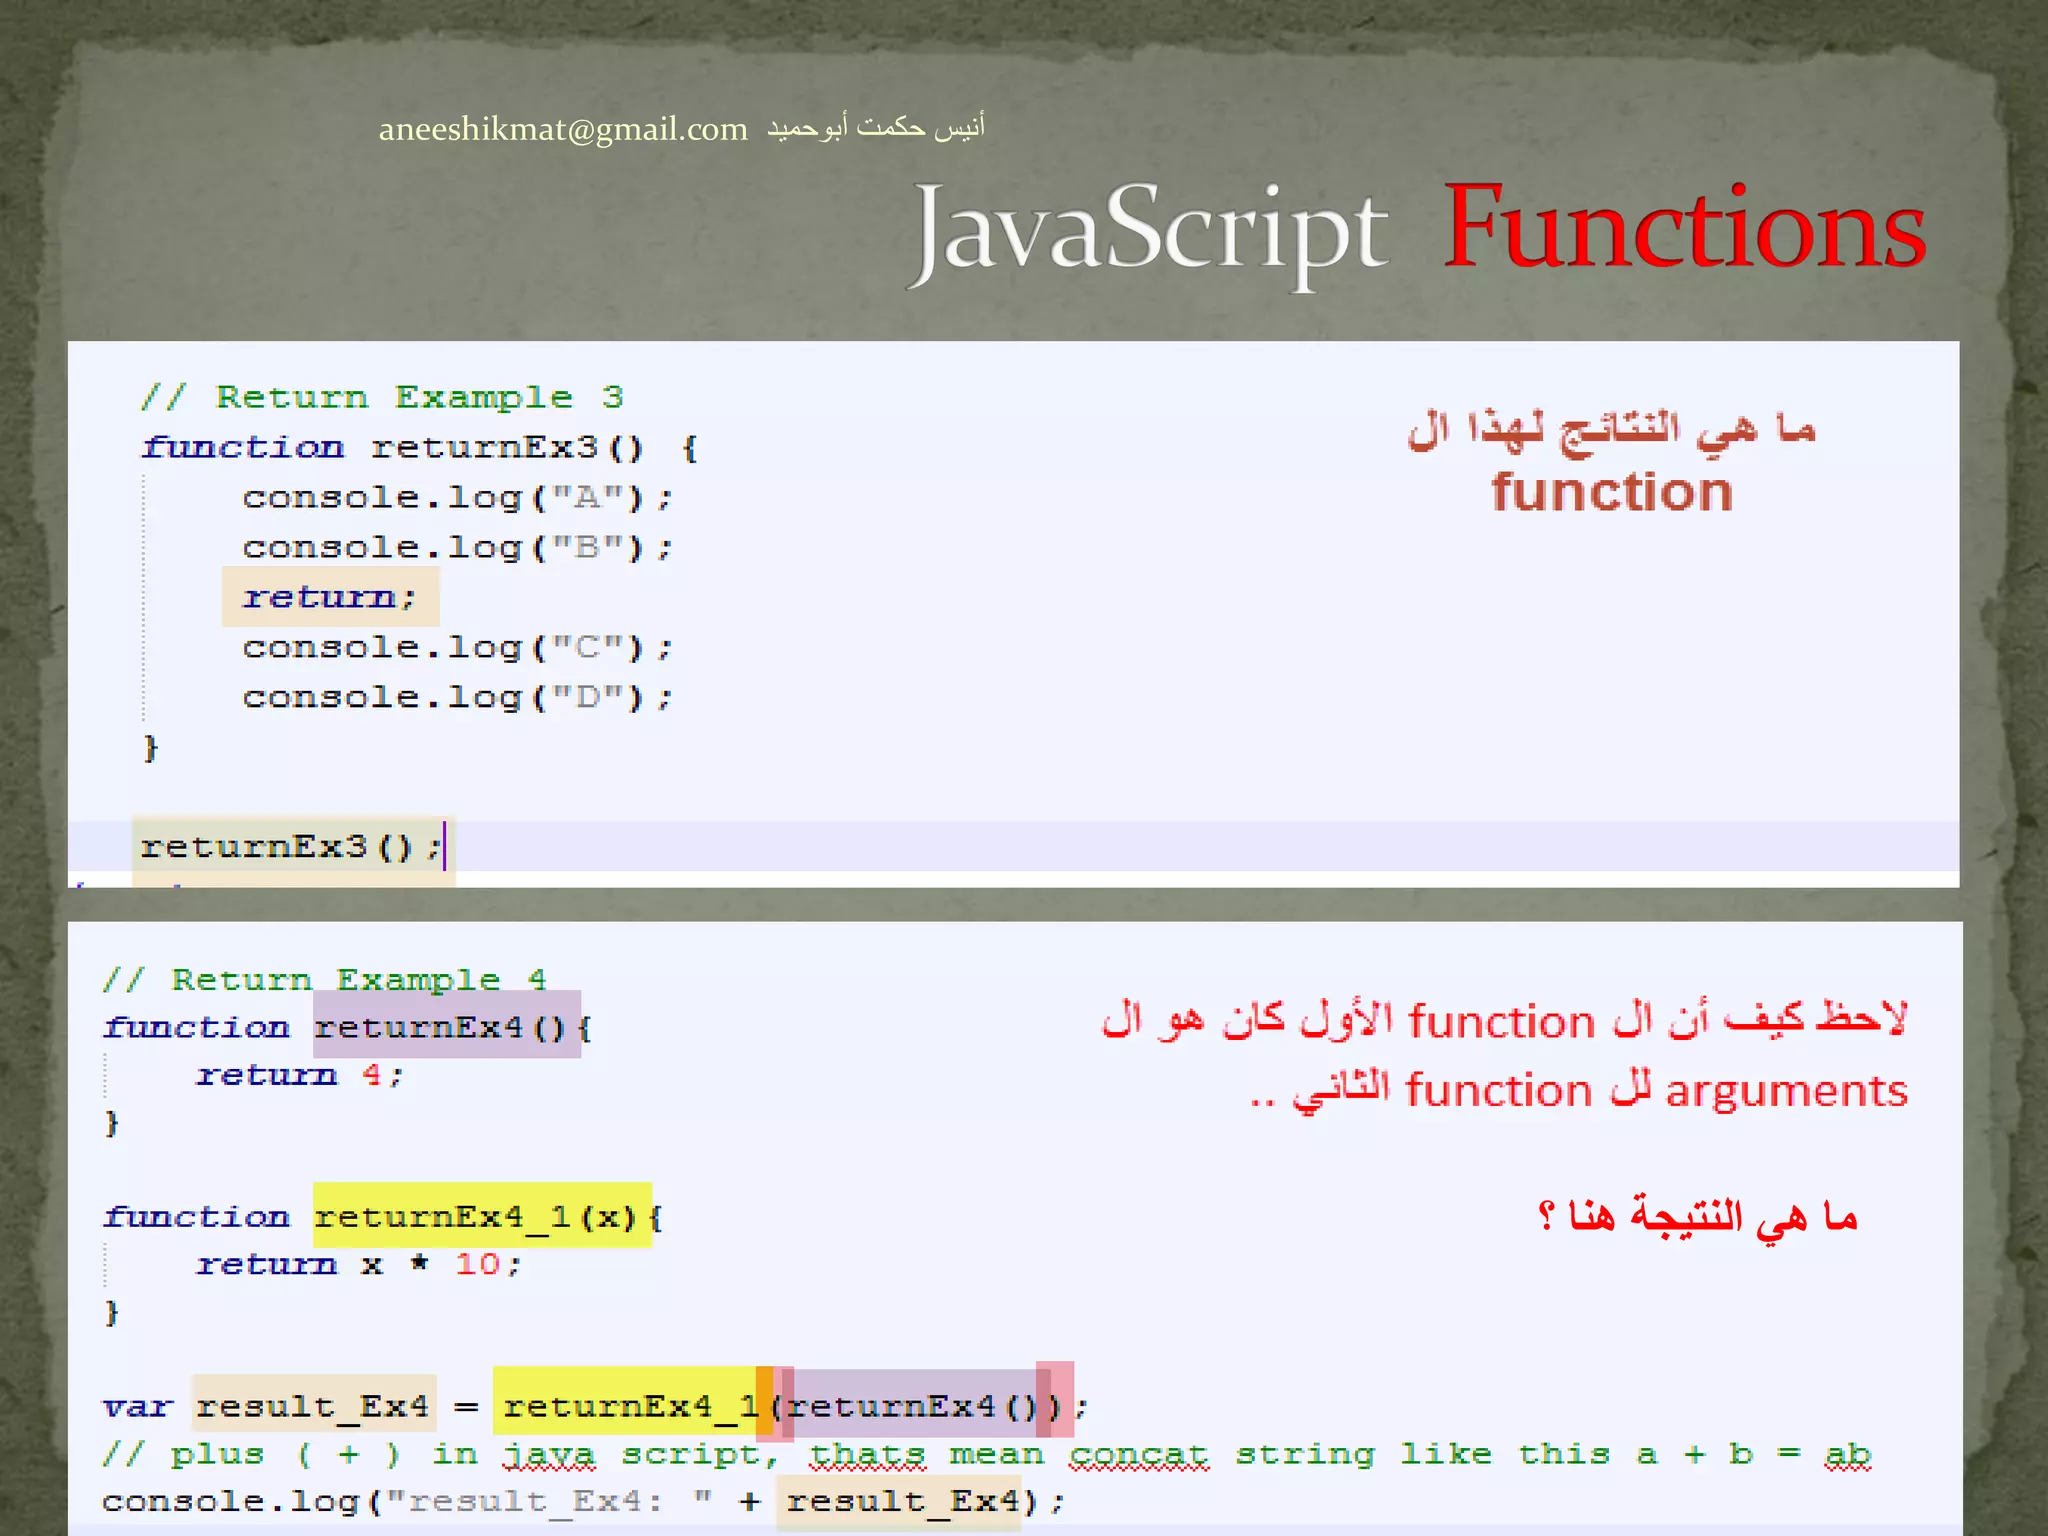Screen dimensions: 2048x1536
Task: Click the console.log("D") line
Action: click(457, 697)
